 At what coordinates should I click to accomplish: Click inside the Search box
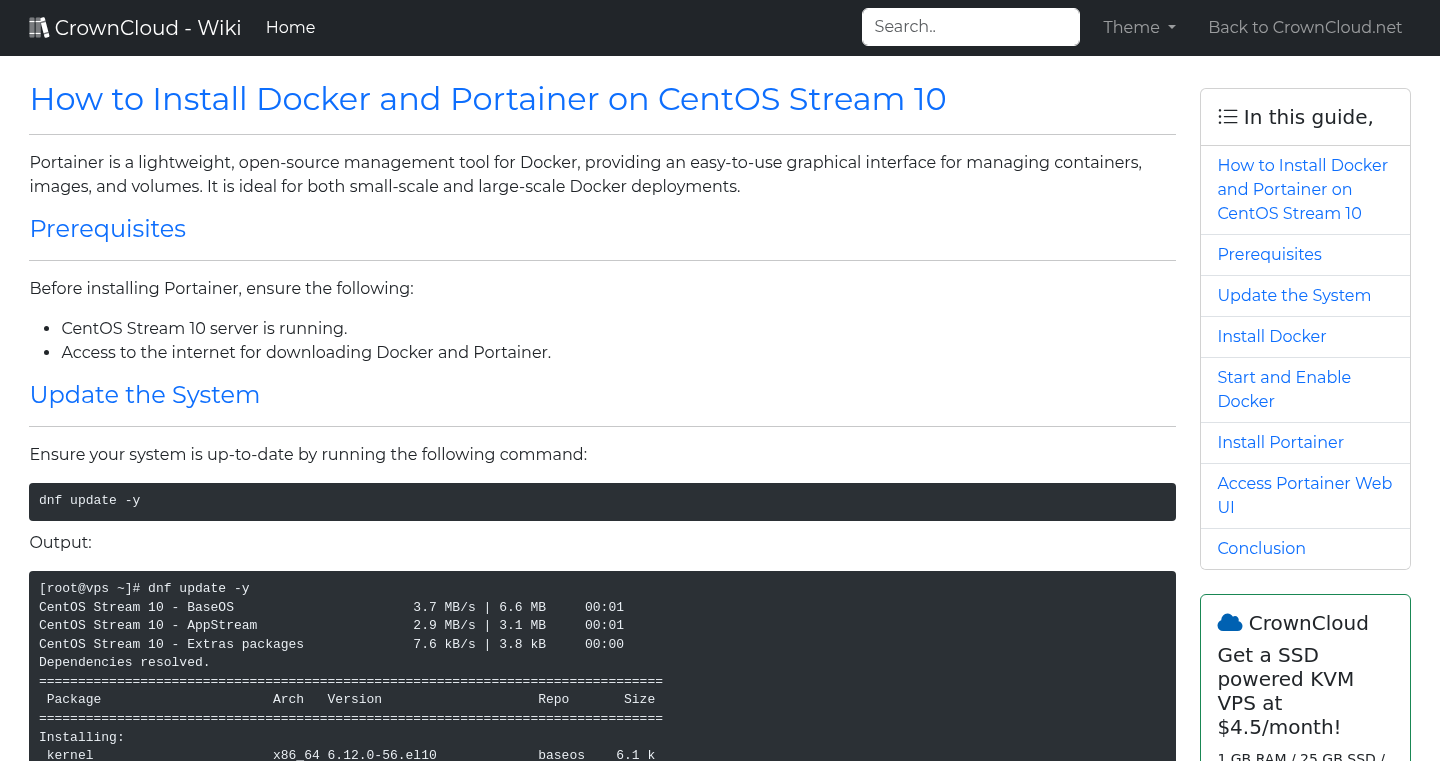[969, 27]
